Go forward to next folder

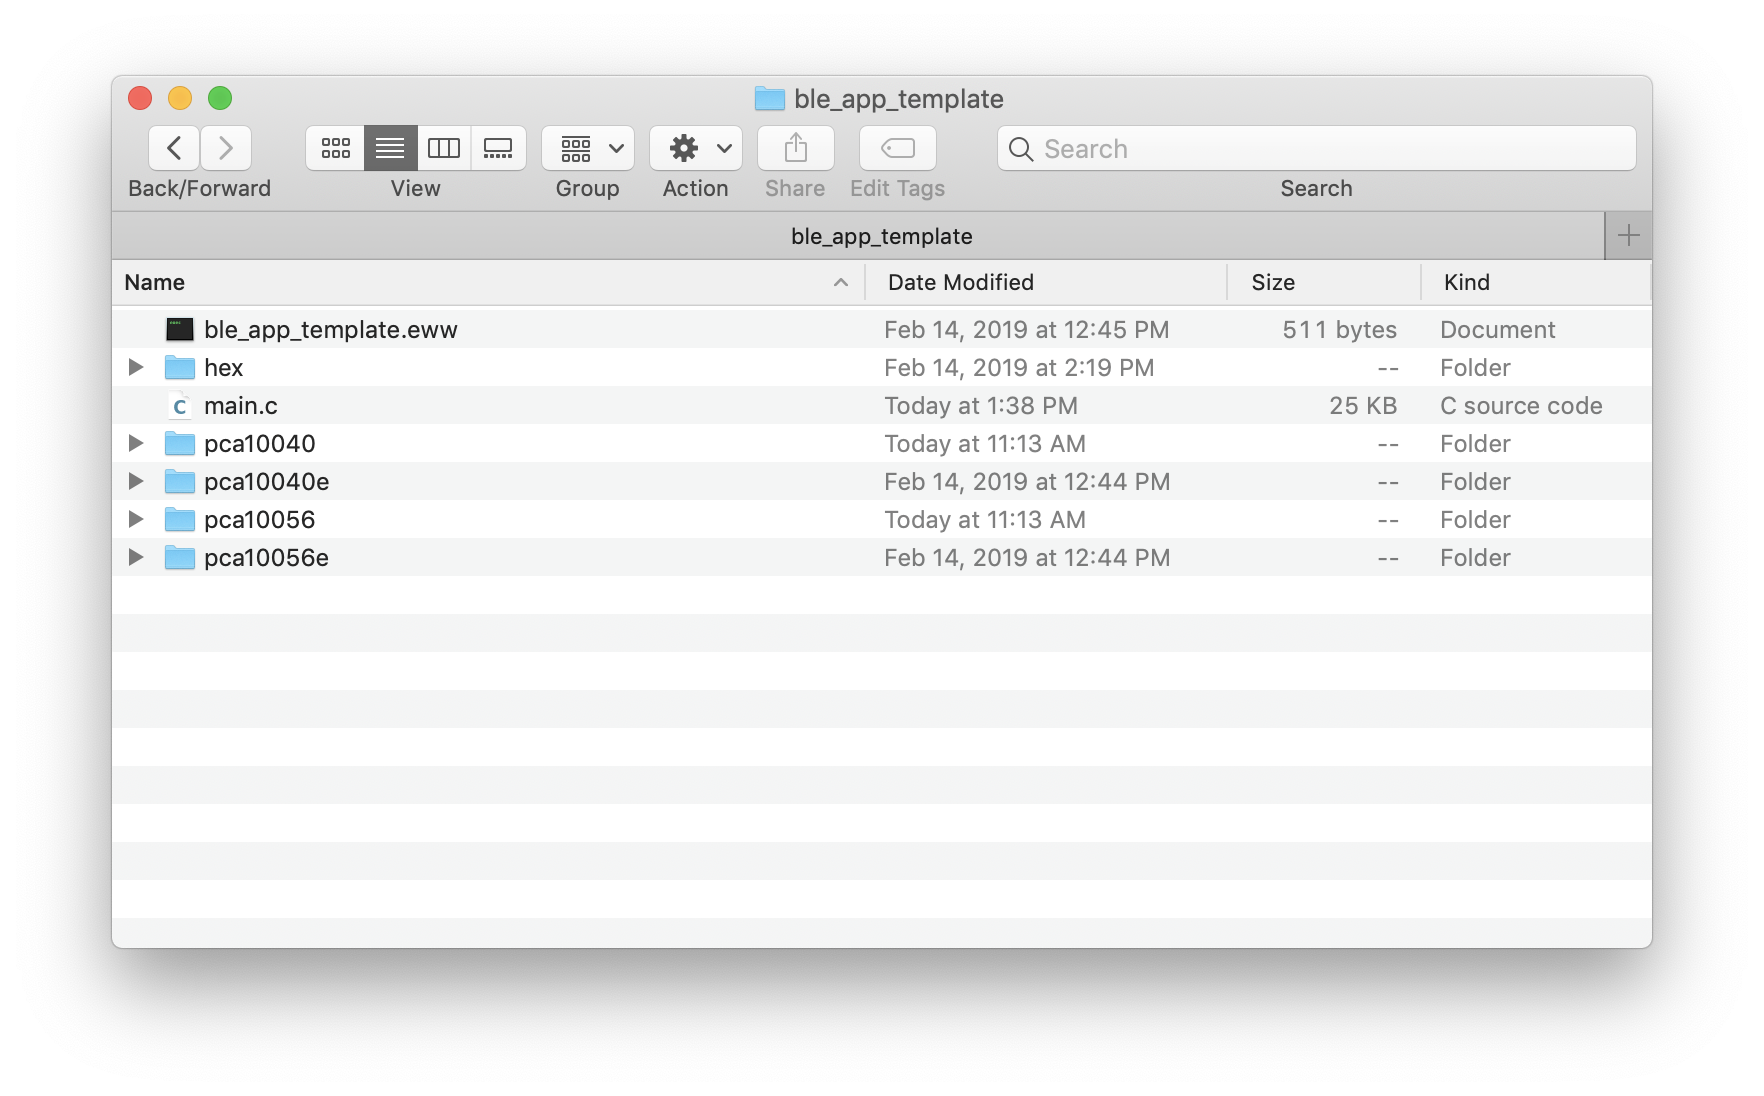[x=226, y=149]
